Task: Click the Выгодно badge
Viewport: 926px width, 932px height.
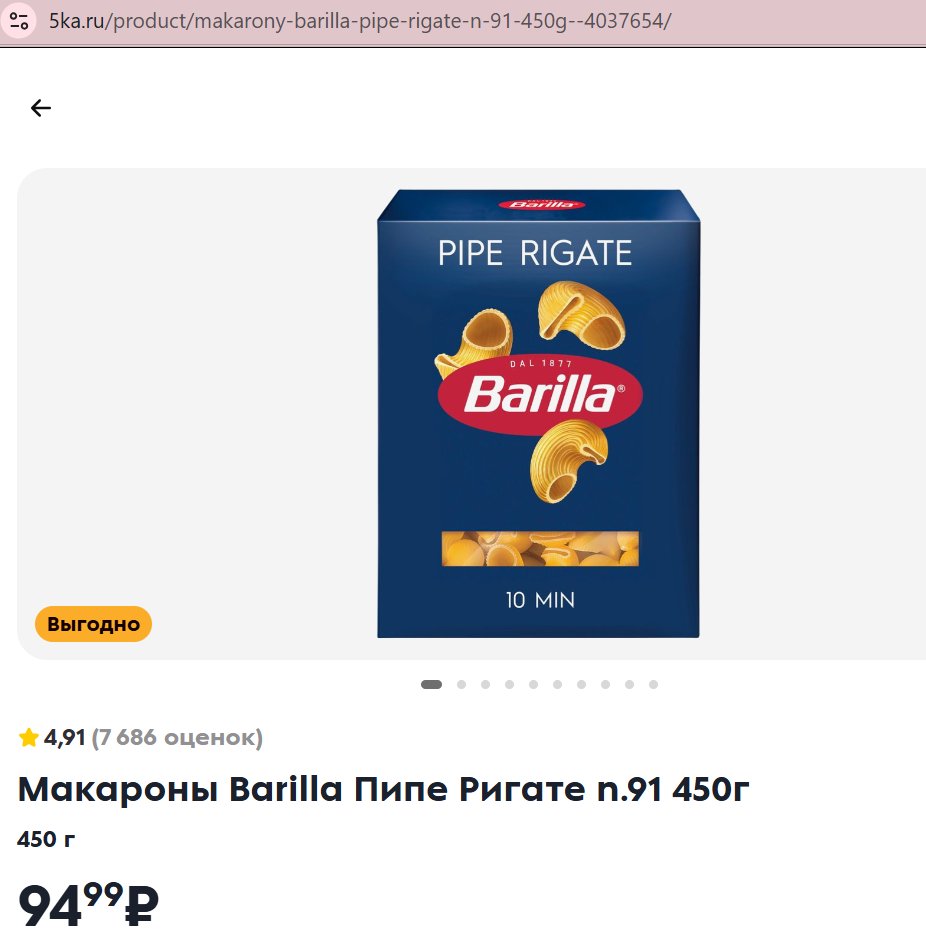Action: pyautogui.click(x=93, y=624)
